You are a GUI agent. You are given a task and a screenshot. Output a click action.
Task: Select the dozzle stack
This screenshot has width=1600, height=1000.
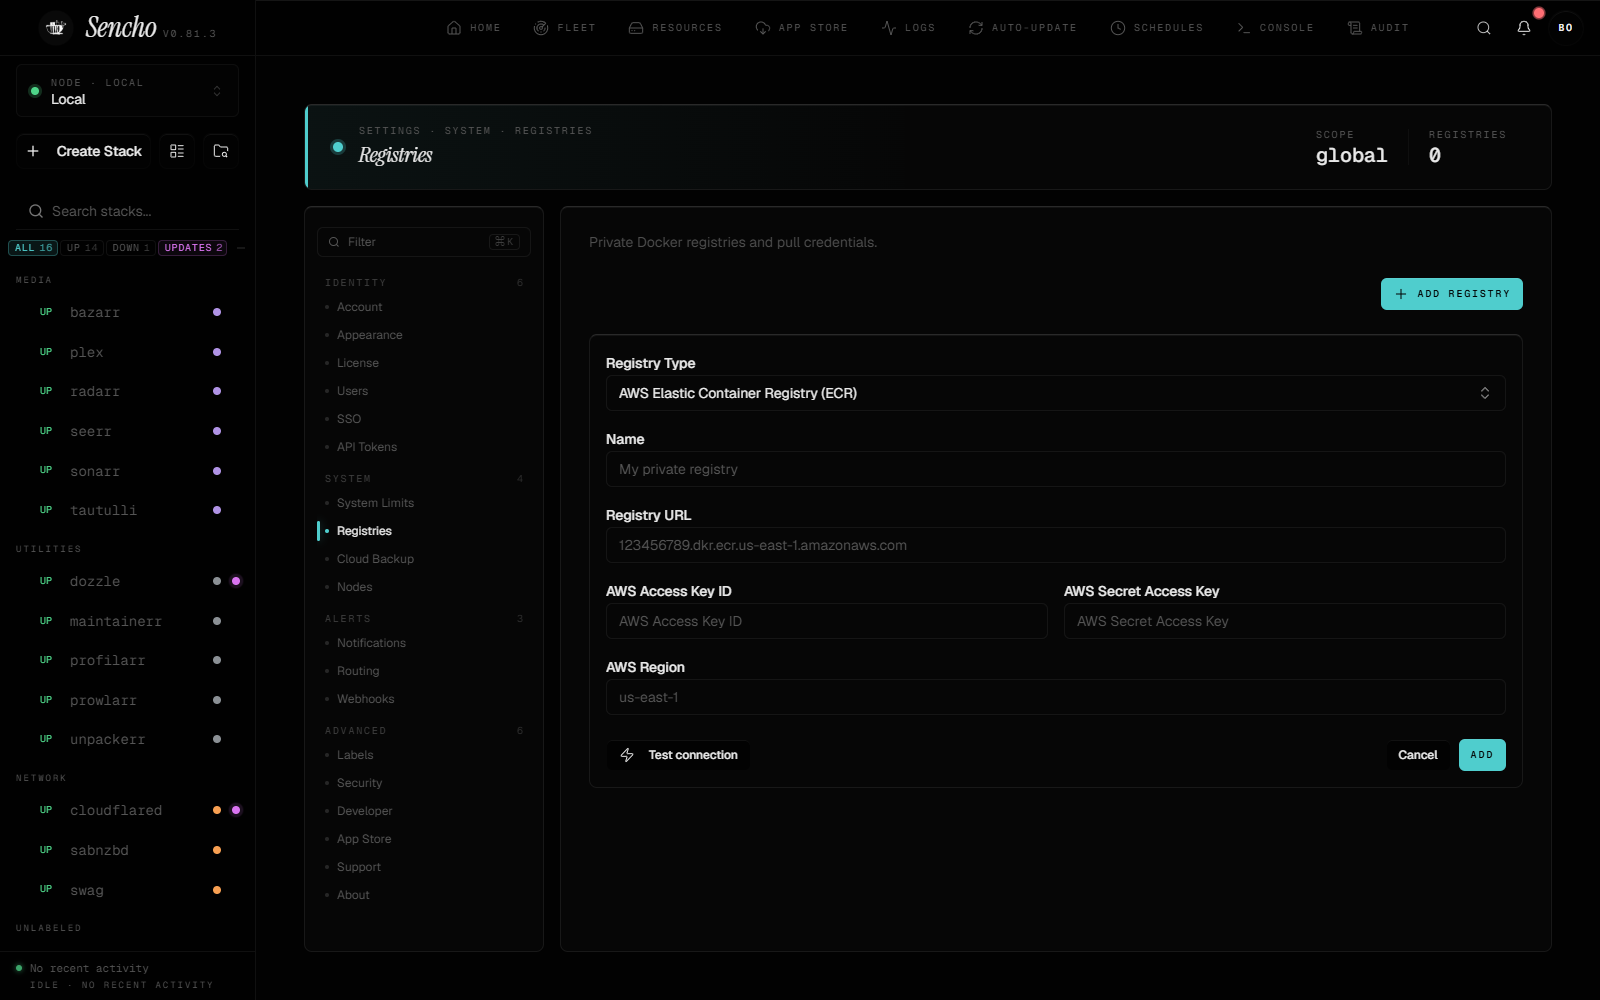click(127, 581)
